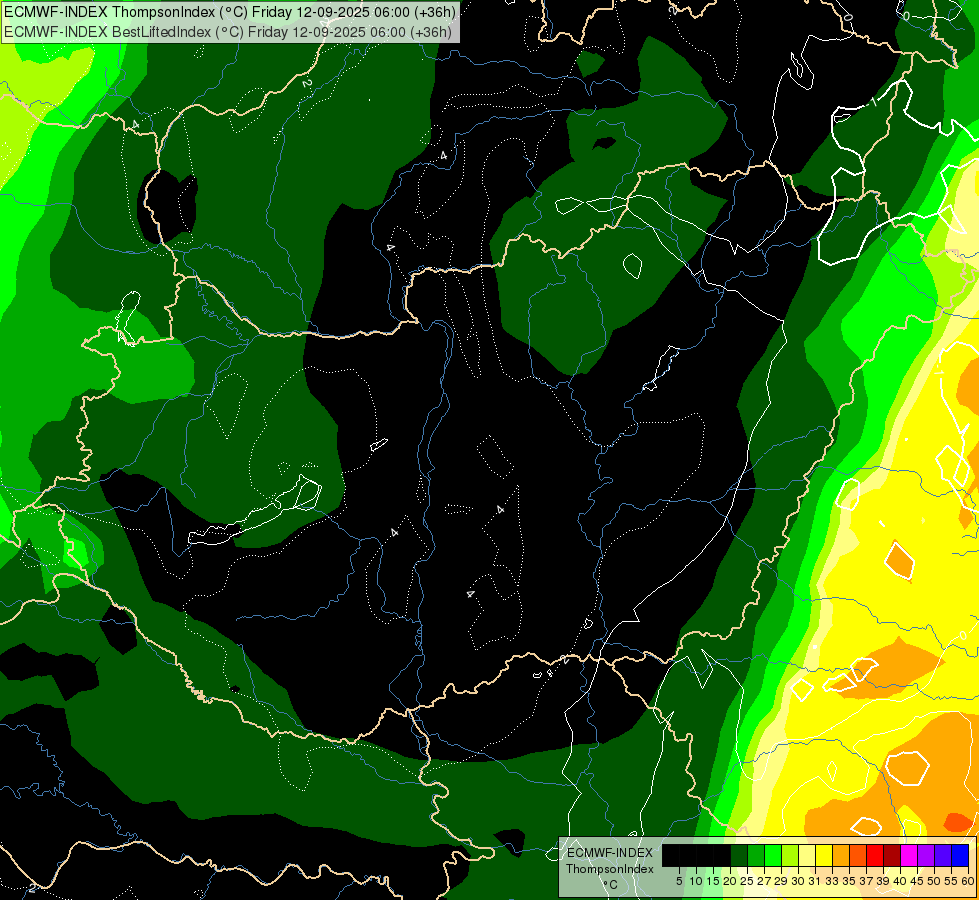This screenshot has height=900, width=979.
Task: Click the 'ECMWF-INDEX' label in the legend
Action: pyautogui.click(x=610, y=853)
